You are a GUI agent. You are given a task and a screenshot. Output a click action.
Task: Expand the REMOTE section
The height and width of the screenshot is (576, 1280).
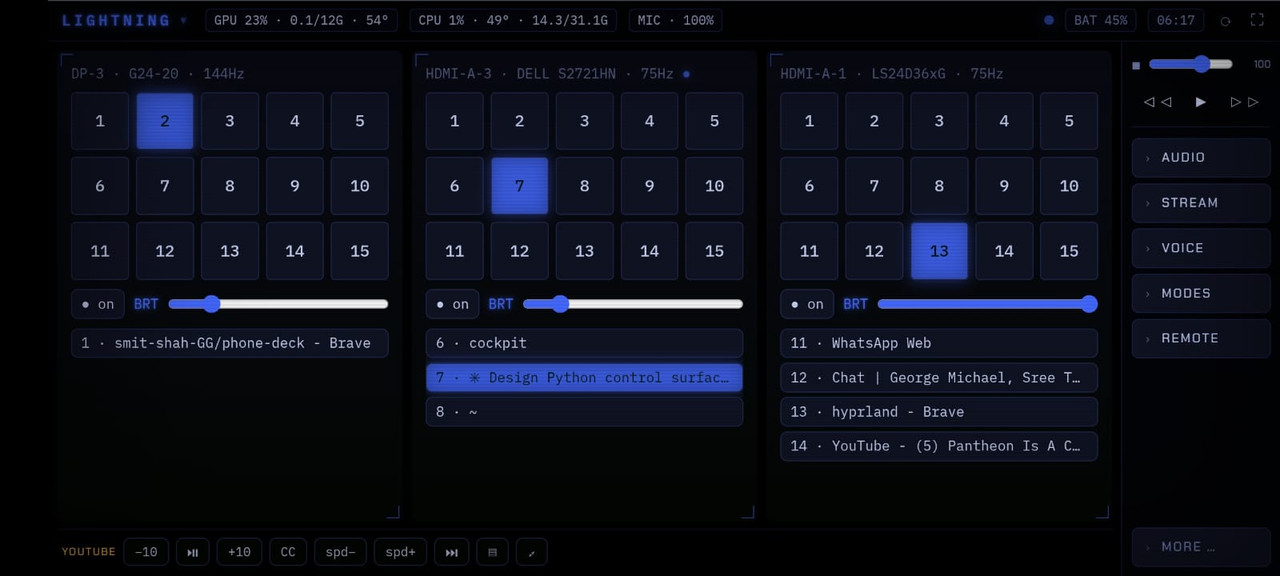pos(1201,338)
